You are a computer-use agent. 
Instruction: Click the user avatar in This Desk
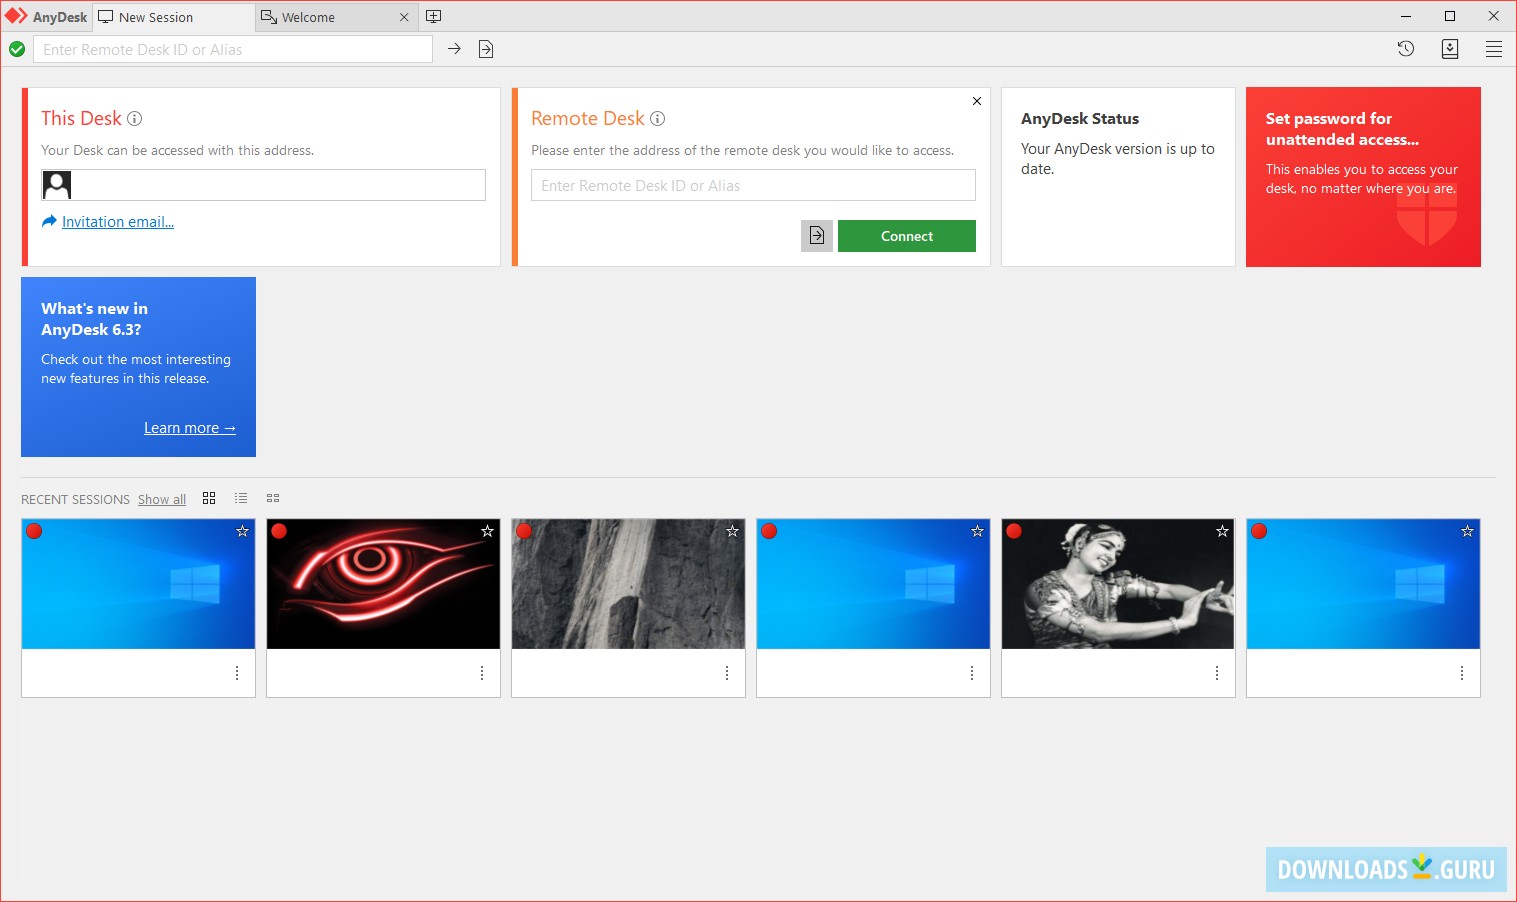click(57, 185)
